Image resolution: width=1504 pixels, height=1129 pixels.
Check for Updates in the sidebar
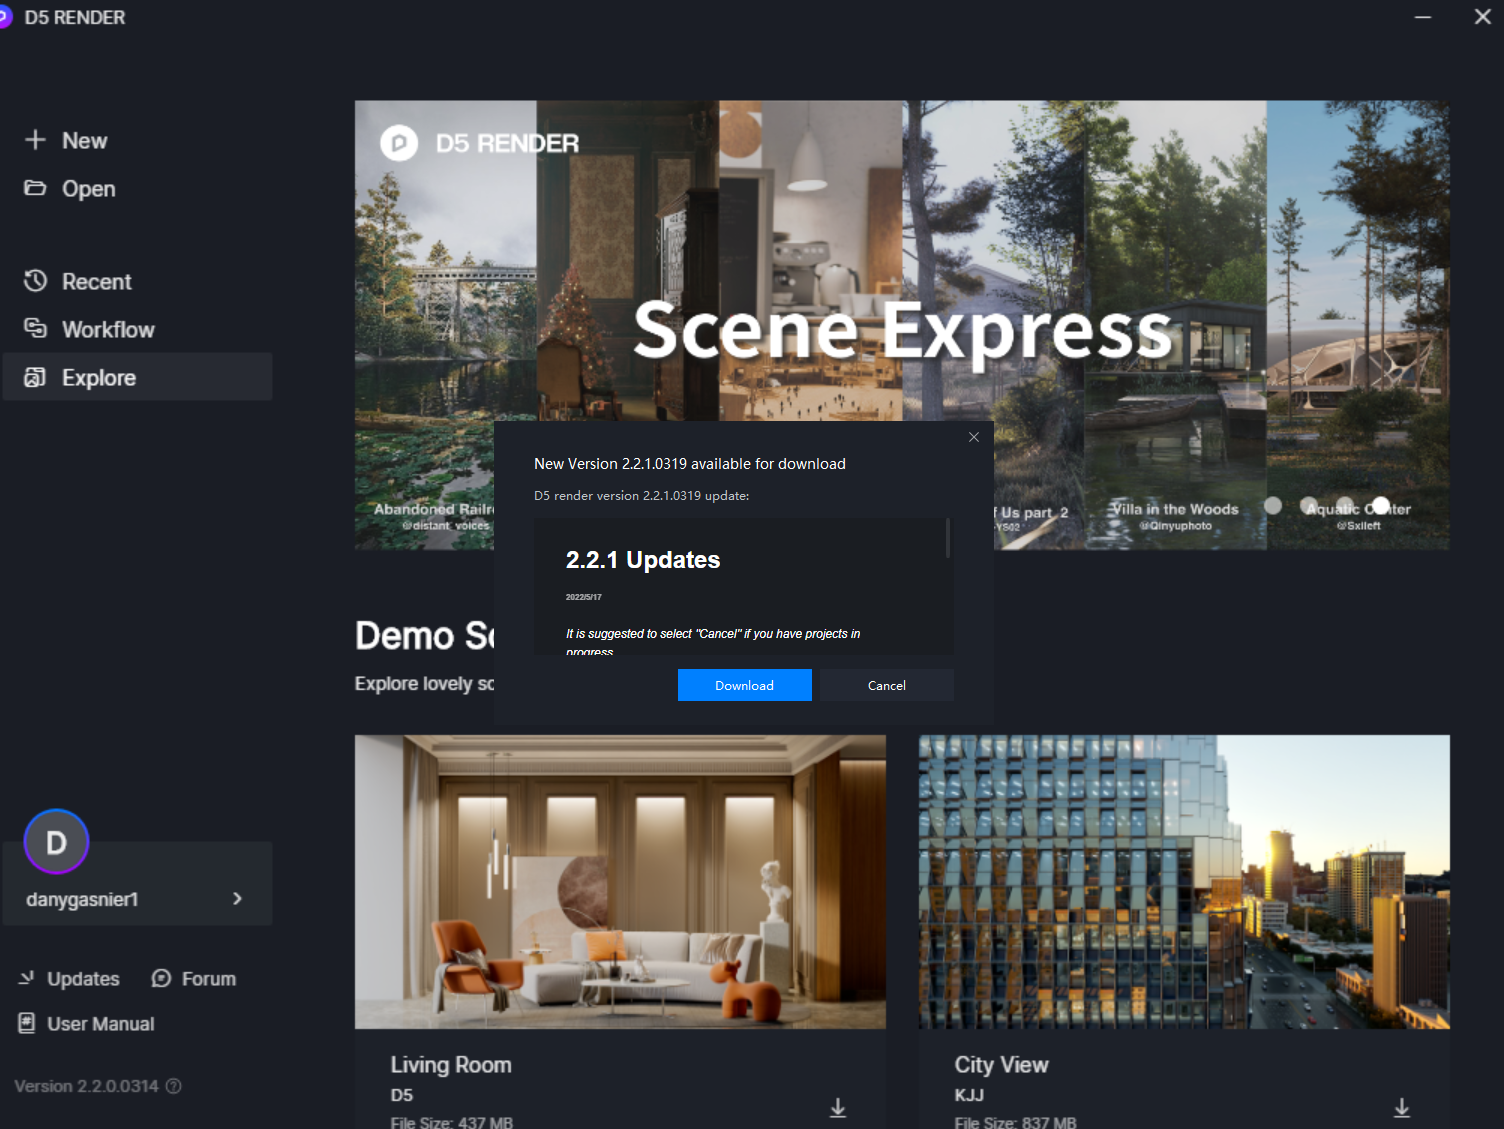[69, 978]
